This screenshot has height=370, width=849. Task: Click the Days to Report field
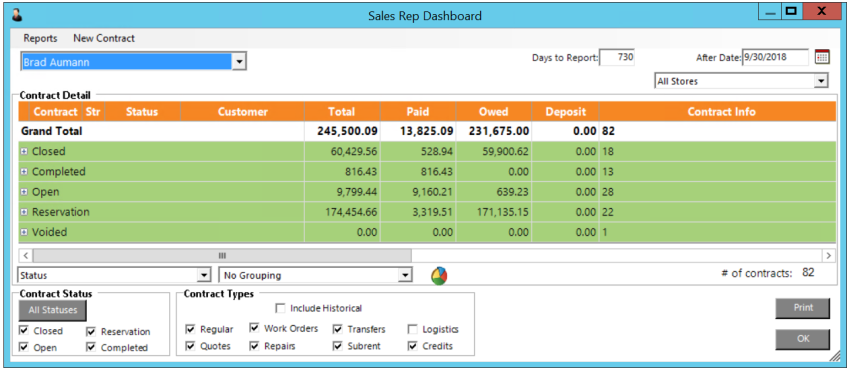click(x=617, y=57)
